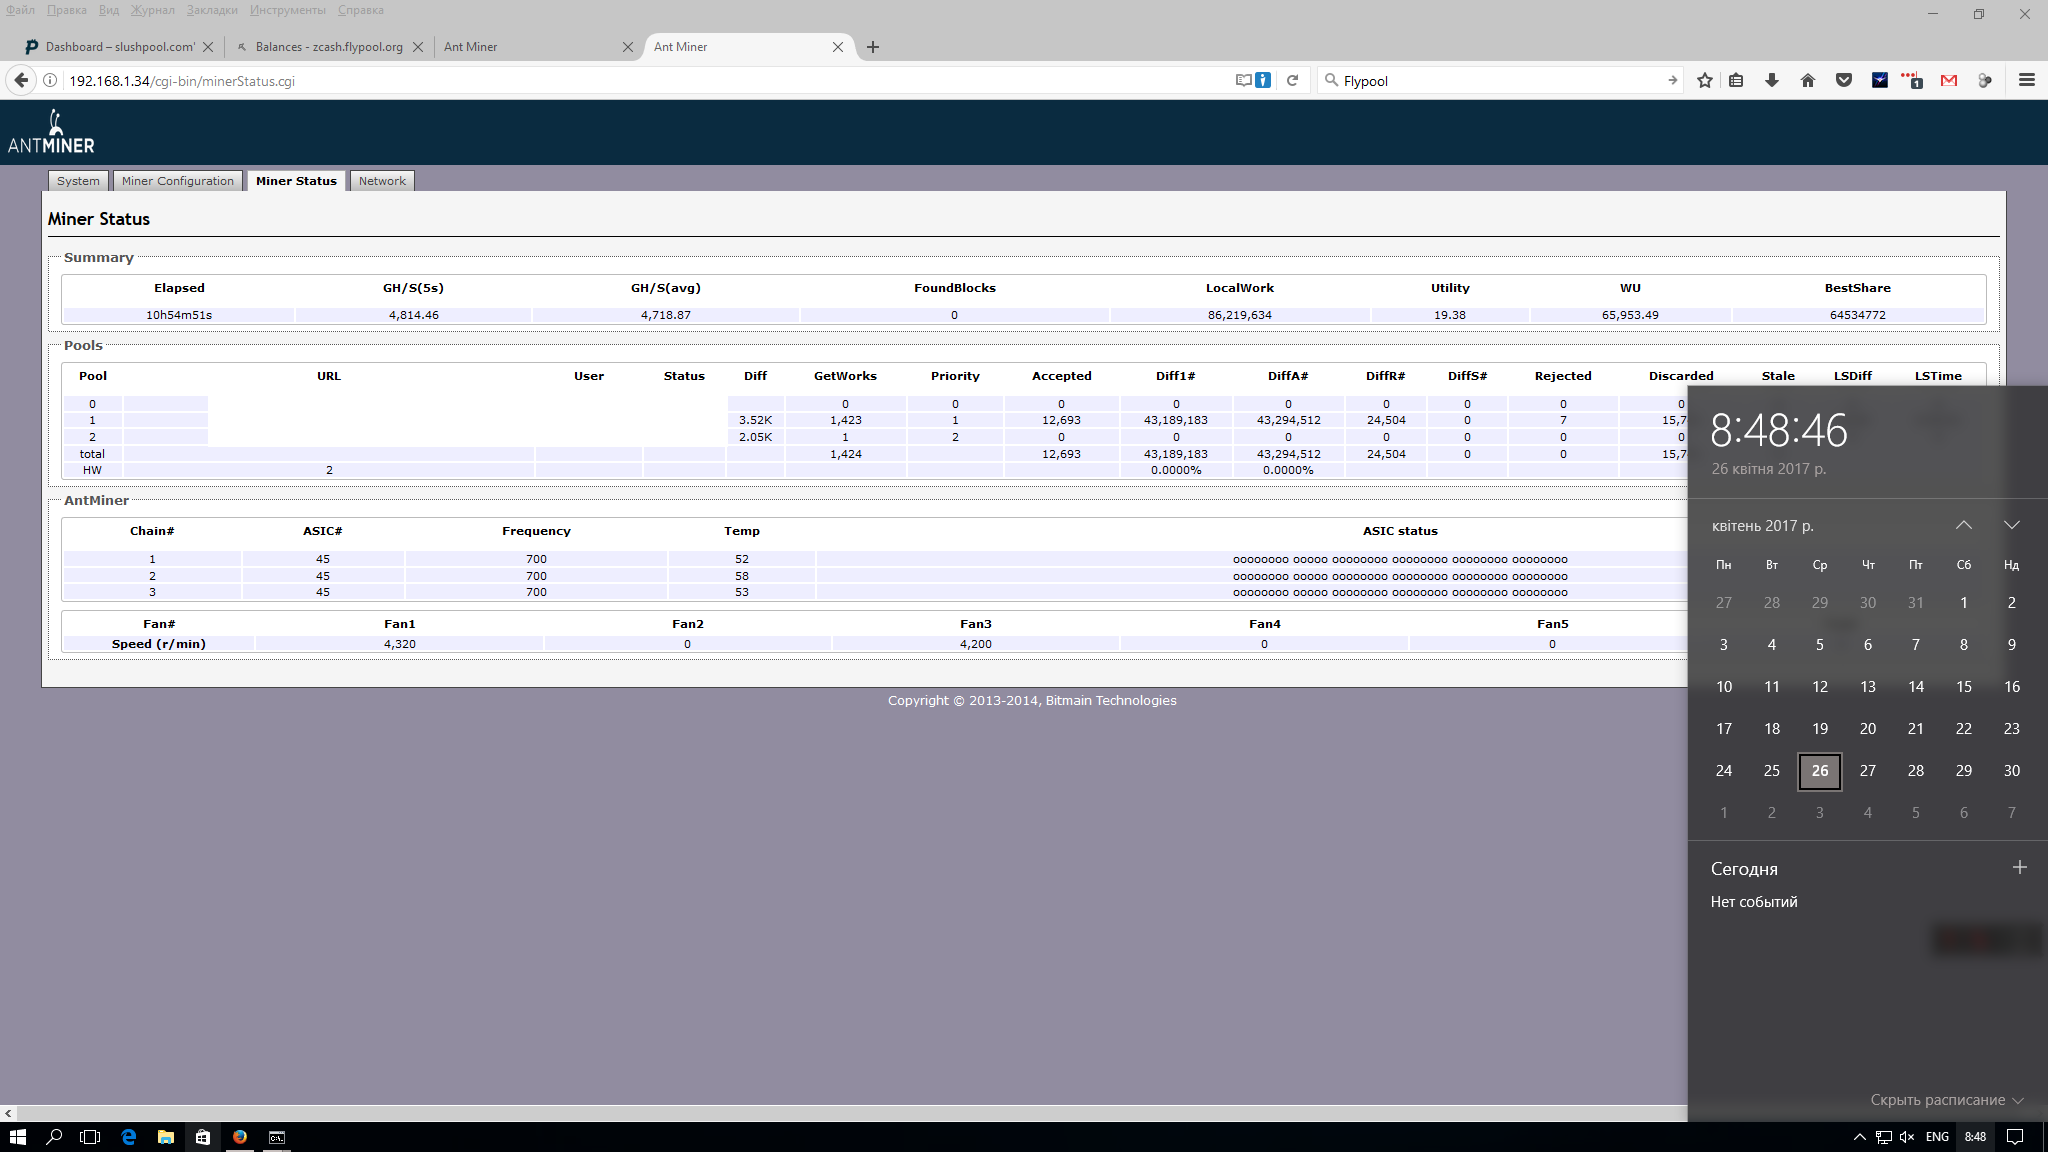Open the Gmail notifier icon
The height and width of the screenshot is (1152, 2048).
(1949, 81)
